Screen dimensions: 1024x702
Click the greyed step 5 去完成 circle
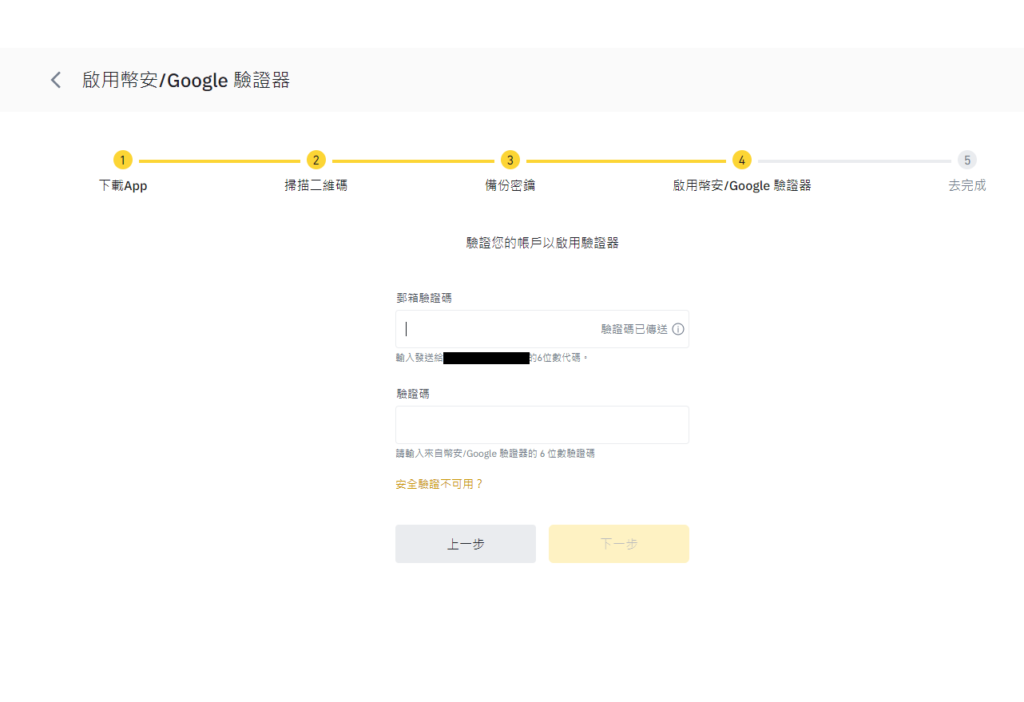966,159
